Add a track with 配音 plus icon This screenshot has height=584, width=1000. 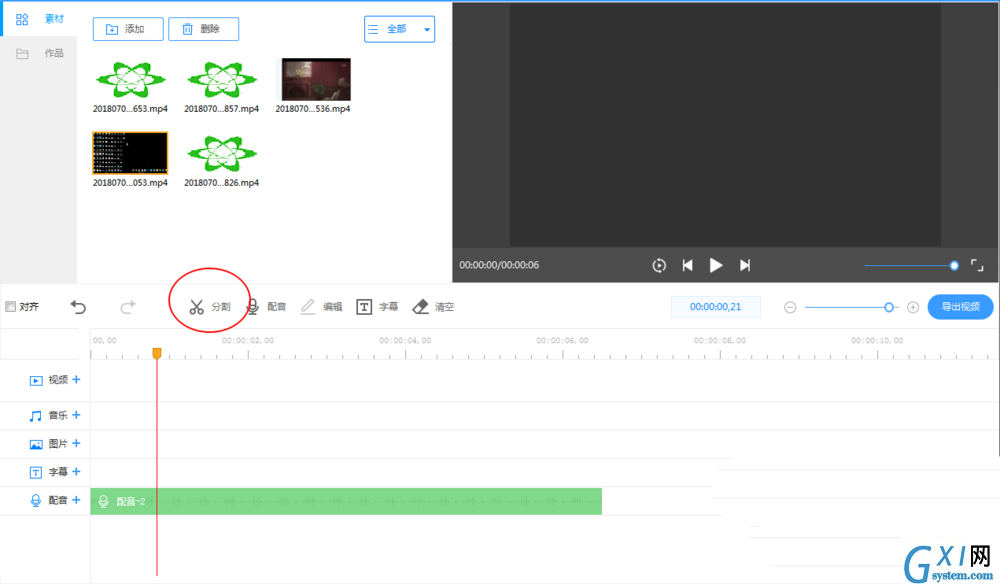77,500
